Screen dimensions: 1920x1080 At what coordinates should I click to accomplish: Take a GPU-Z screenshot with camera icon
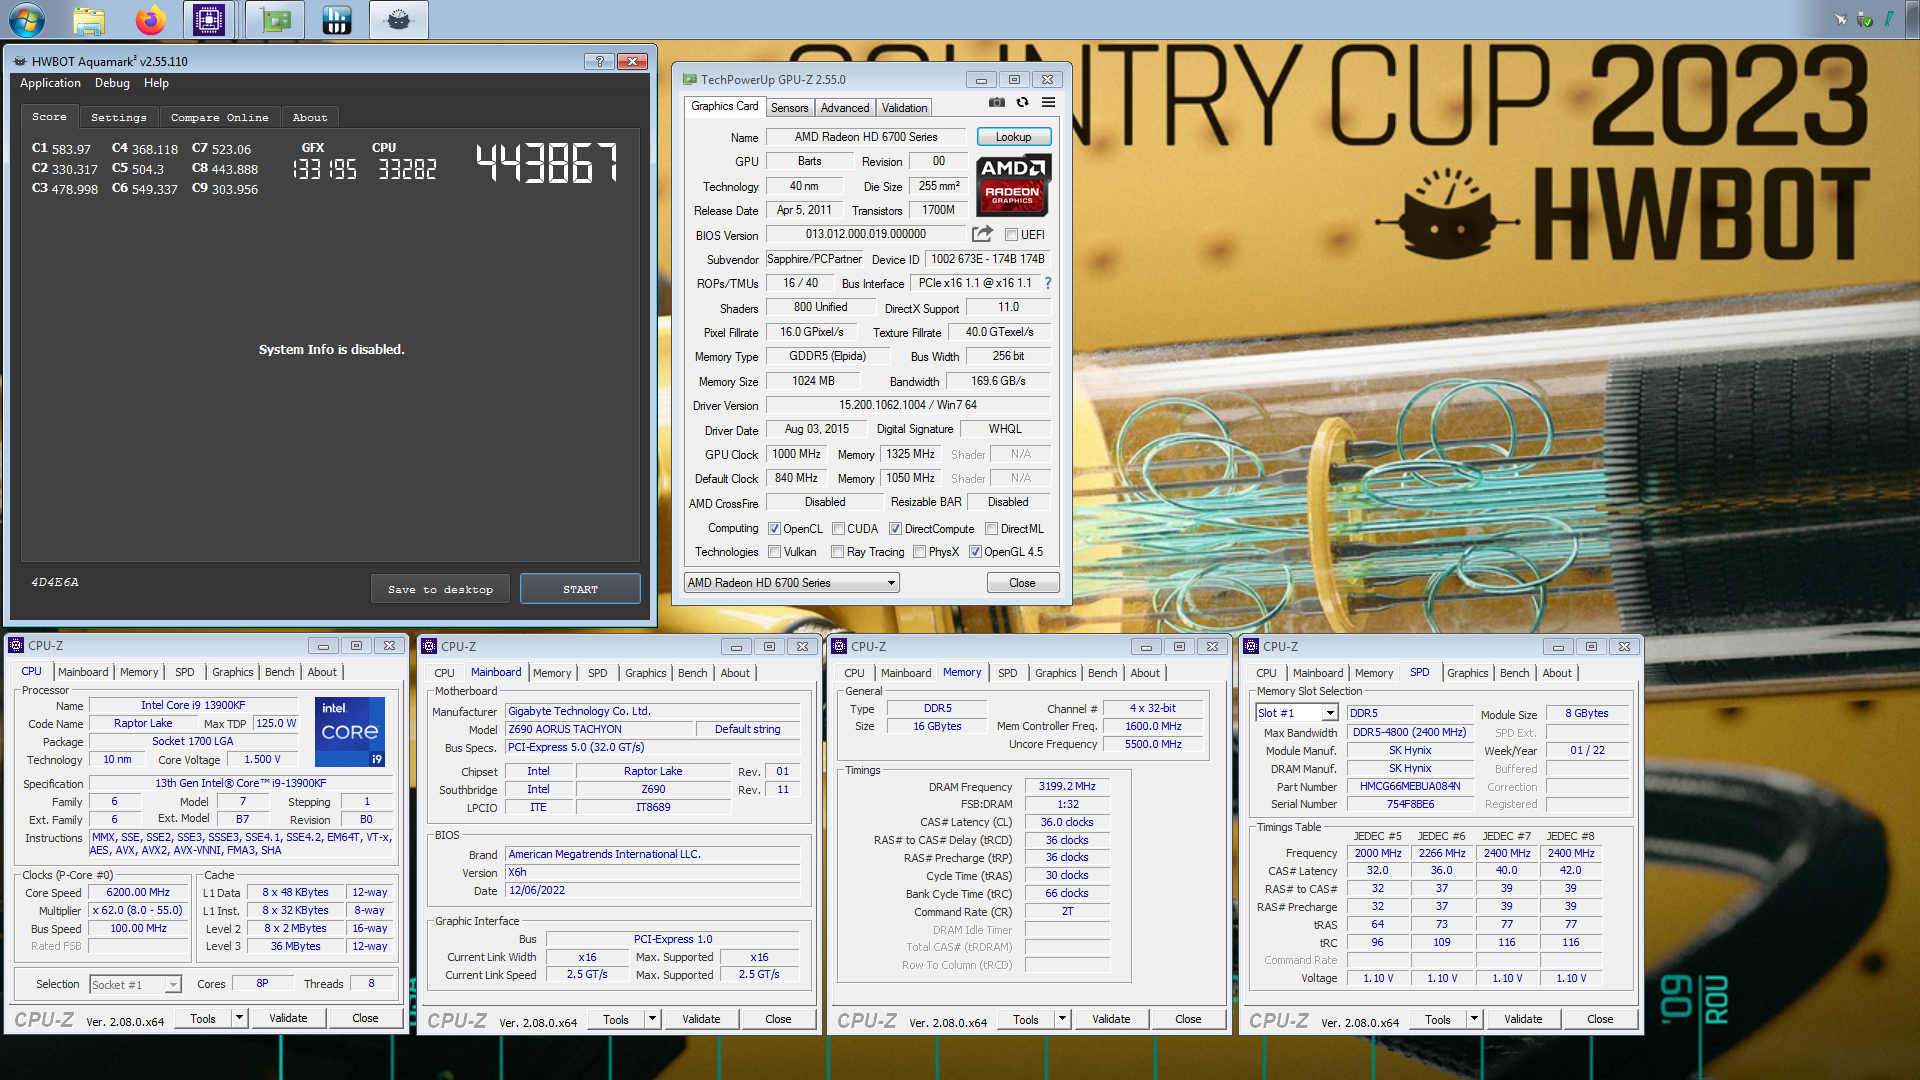click(x=997, y=102)
